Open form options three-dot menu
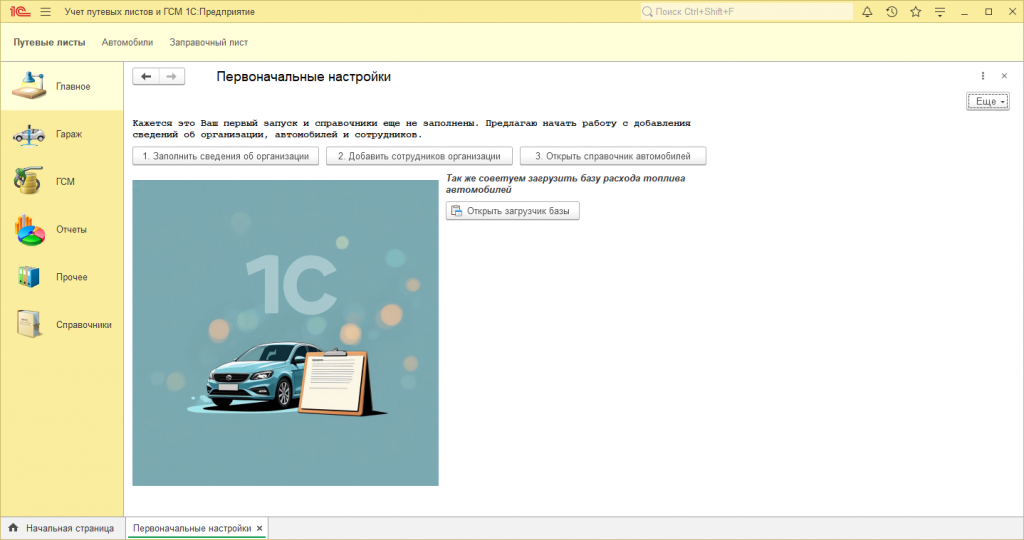1024x540 pixels. 983,76
